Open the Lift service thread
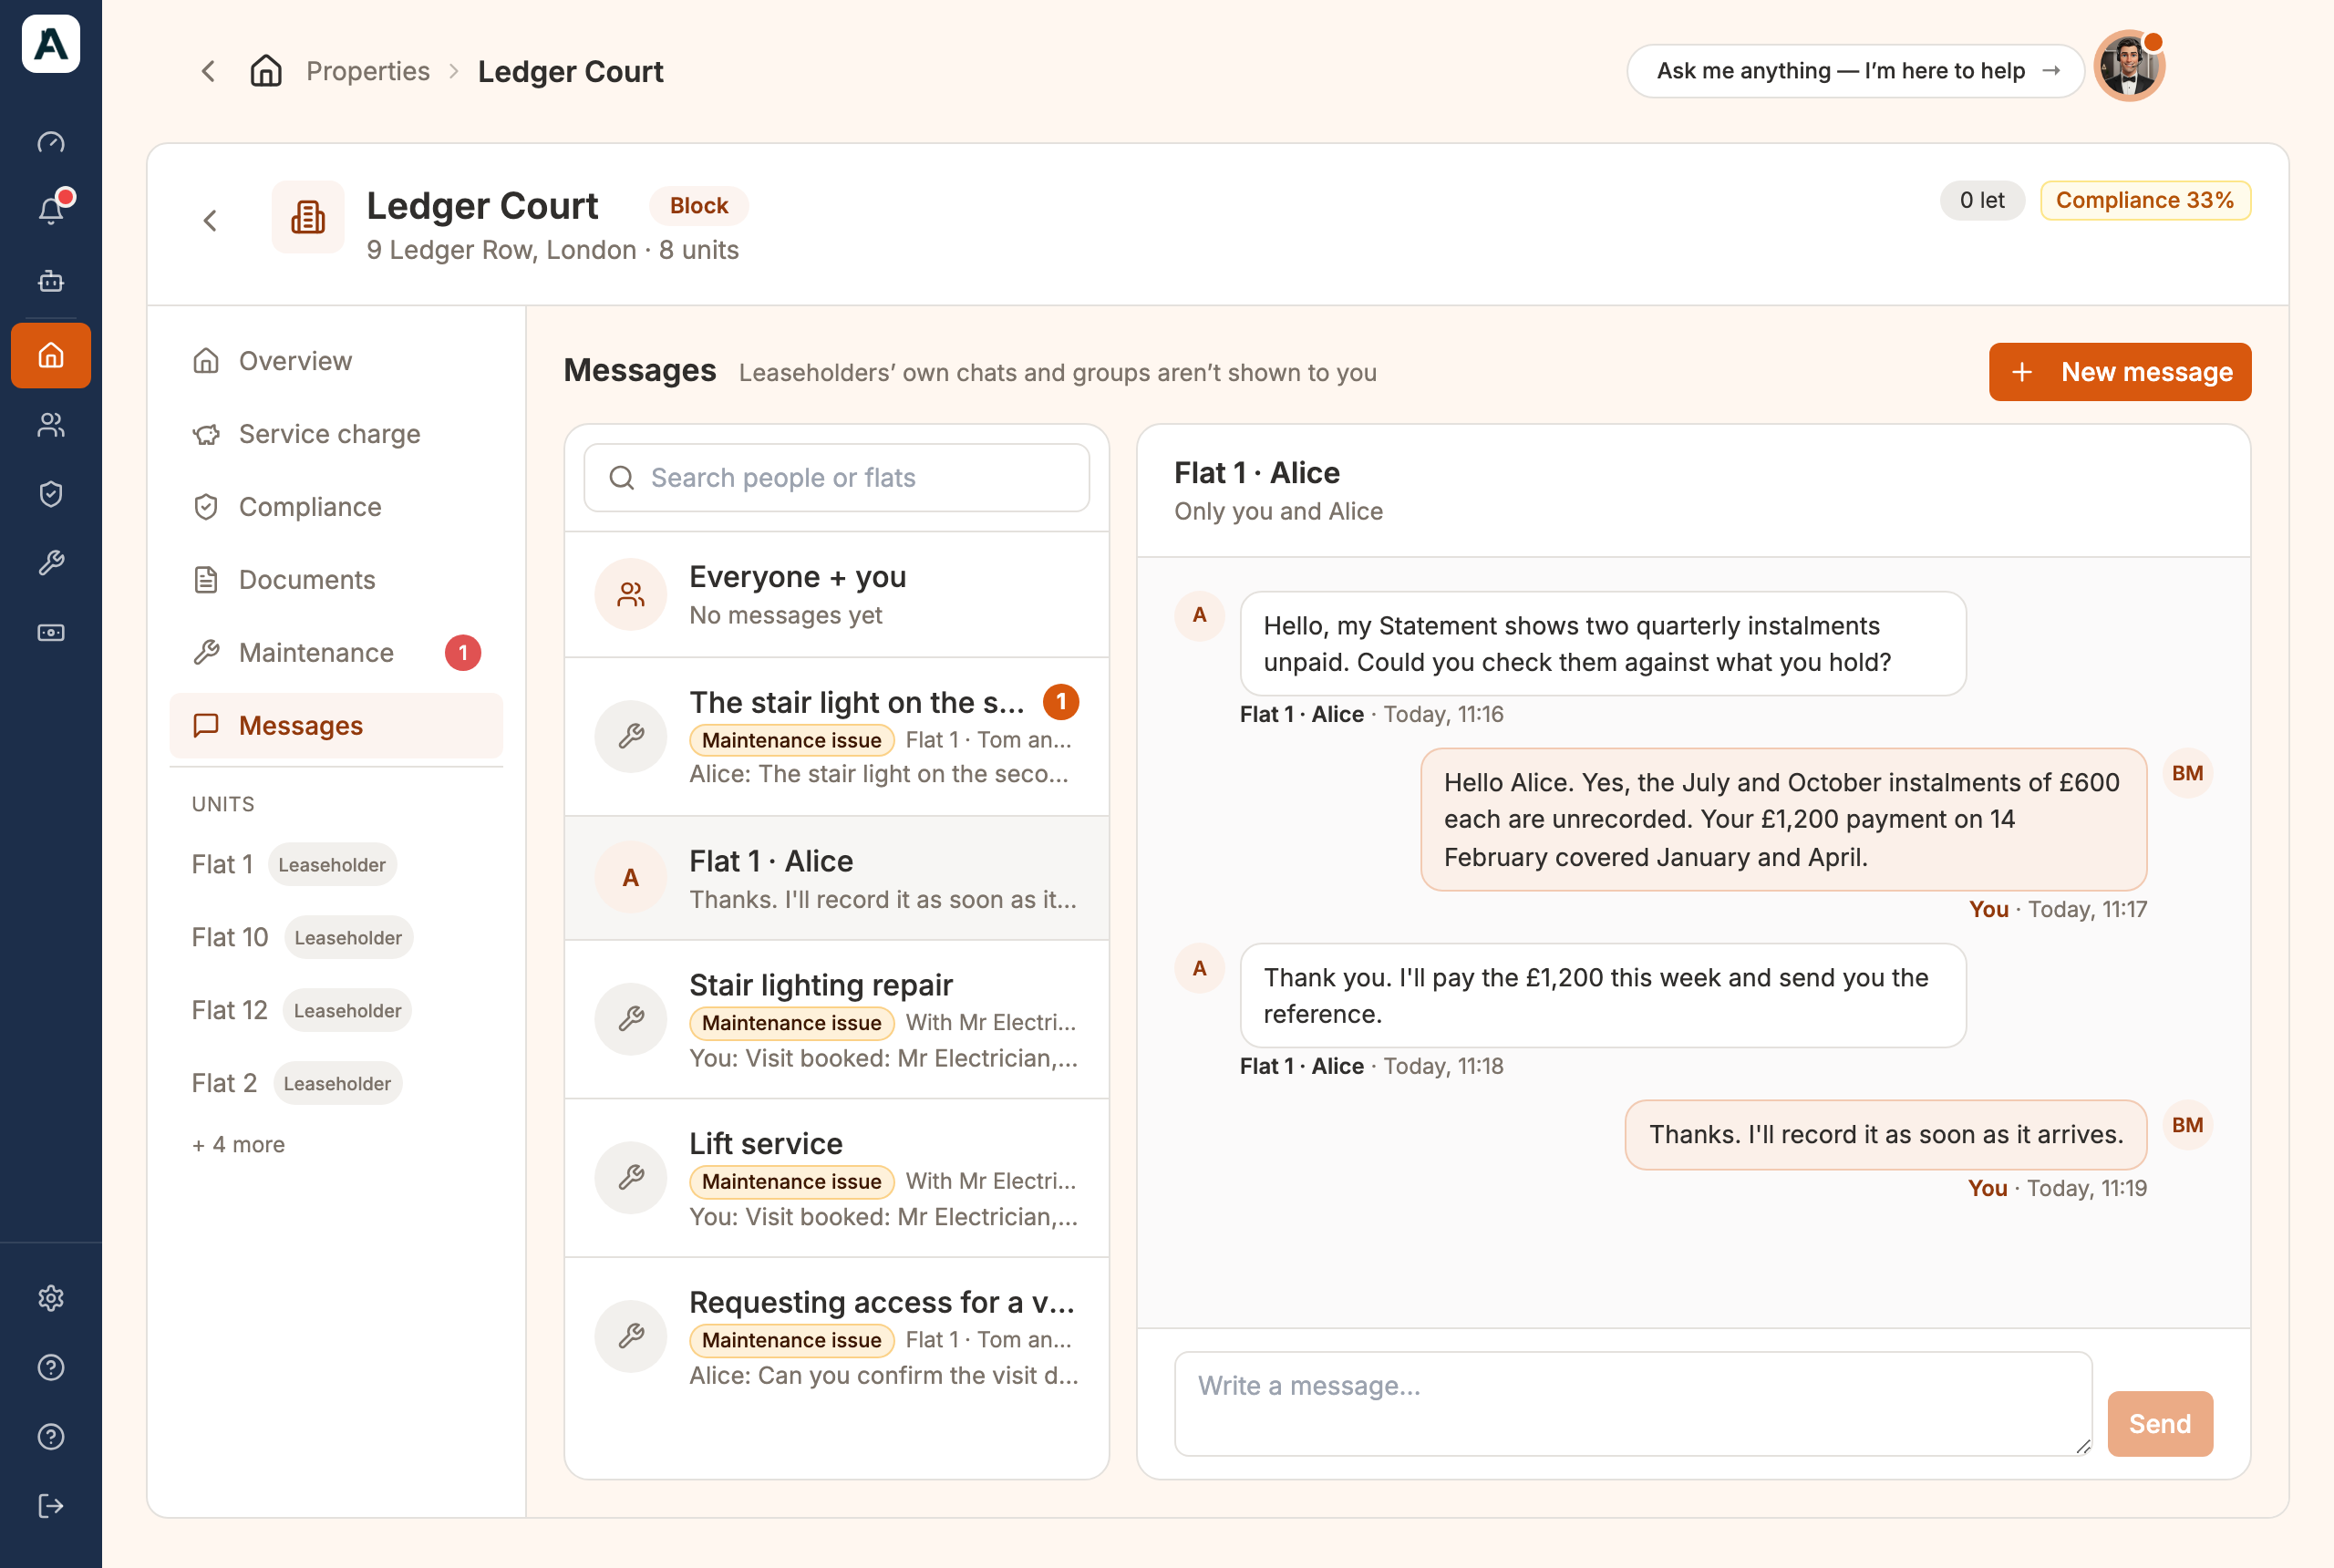Screen dimensions: 2334x1568 [x=837, y=1179]
